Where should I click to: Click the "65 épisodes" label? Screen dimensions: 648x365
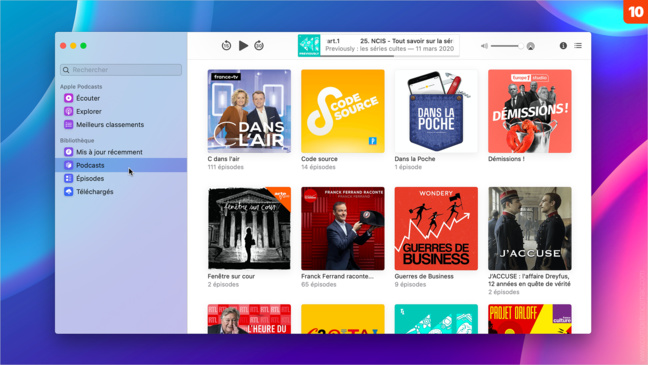[319, 284]
